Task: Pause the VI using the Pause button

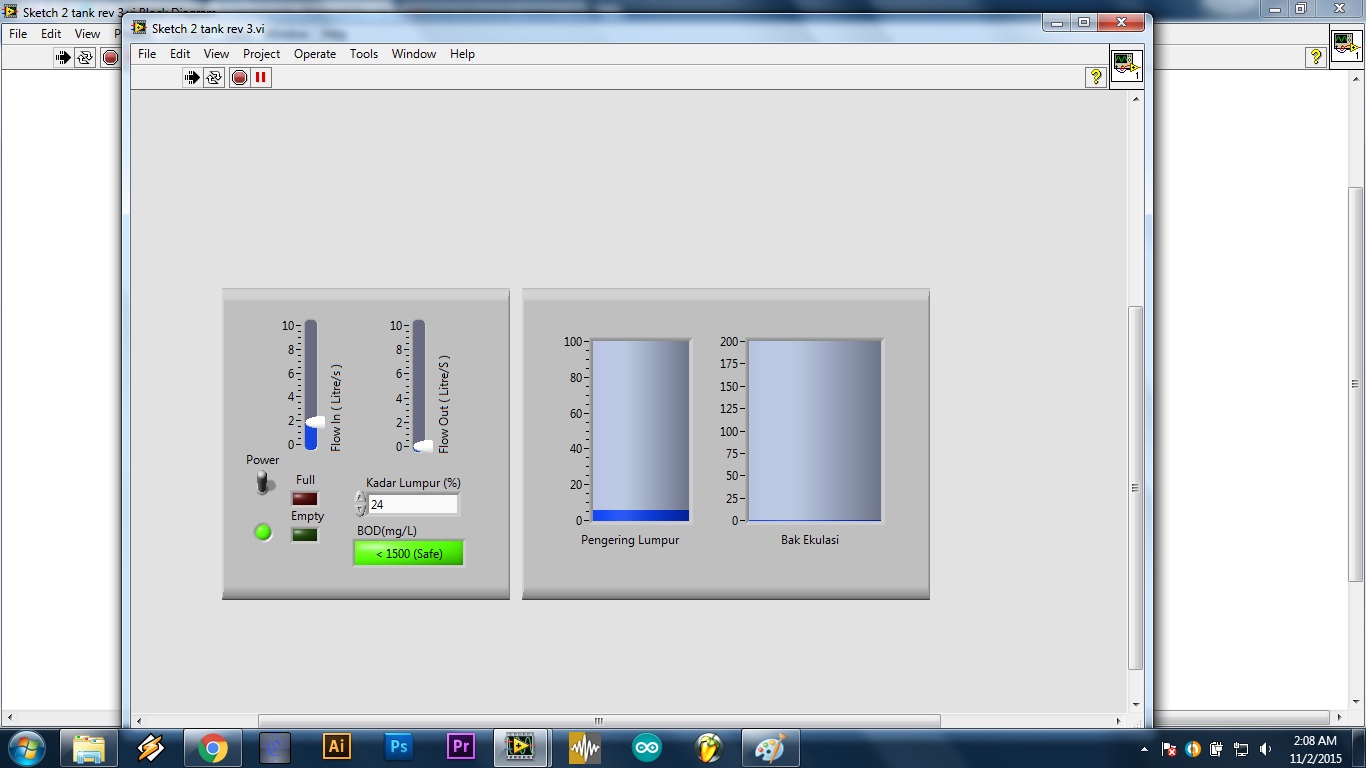Action: [261, 77]
